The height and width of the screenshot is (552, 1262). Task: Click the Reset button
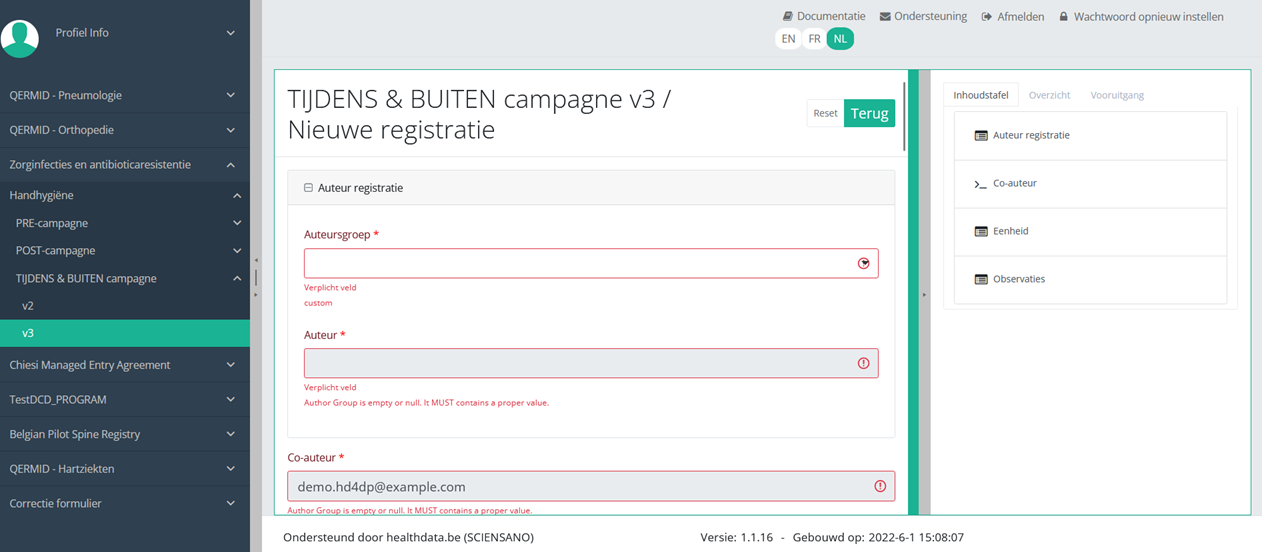(x=825, y=113)
